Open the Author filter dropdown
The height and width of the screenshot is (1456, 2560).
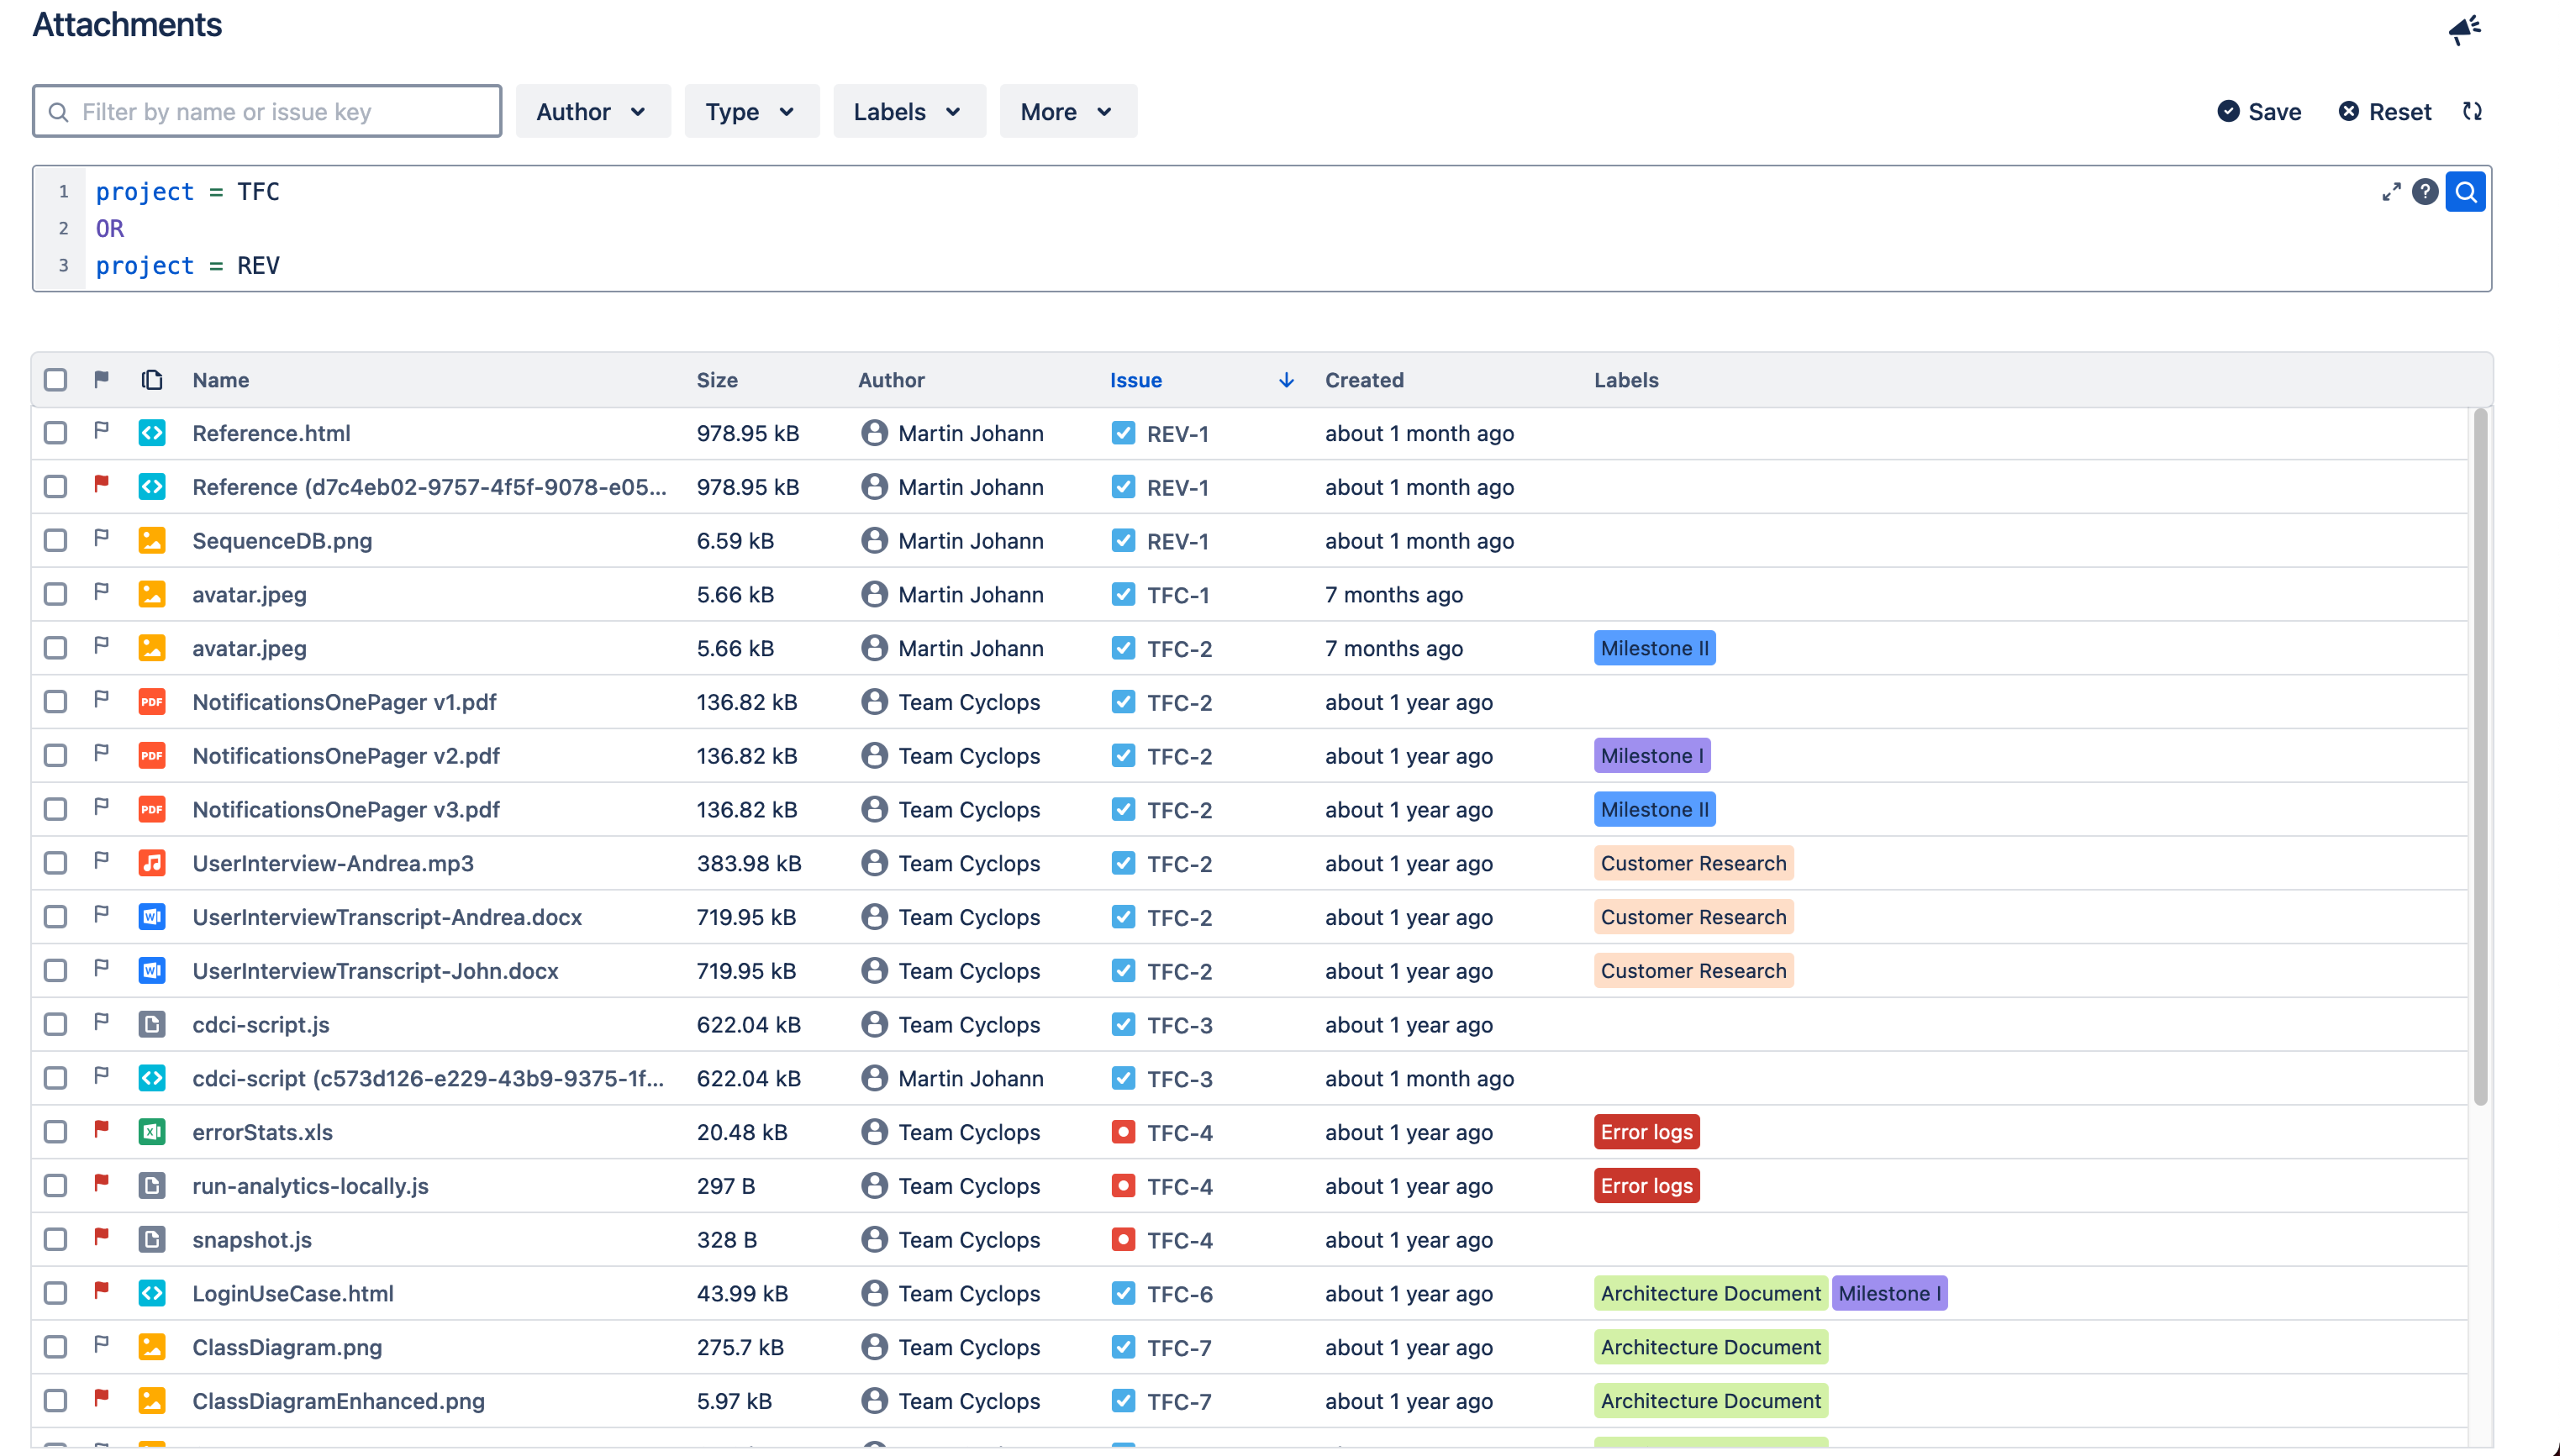coord(592,112)
